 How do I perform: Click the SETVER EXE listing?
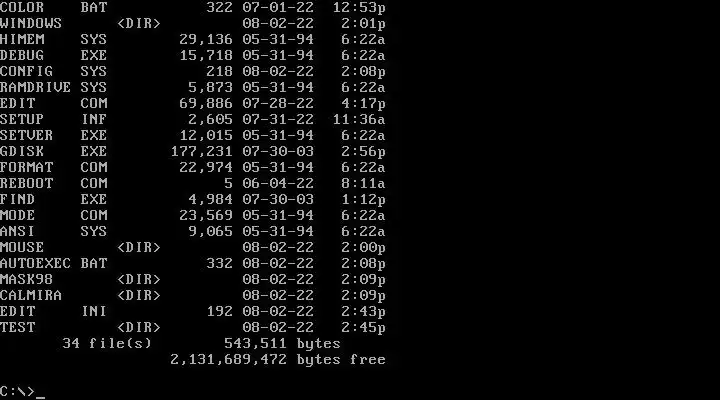coord(193,135)
